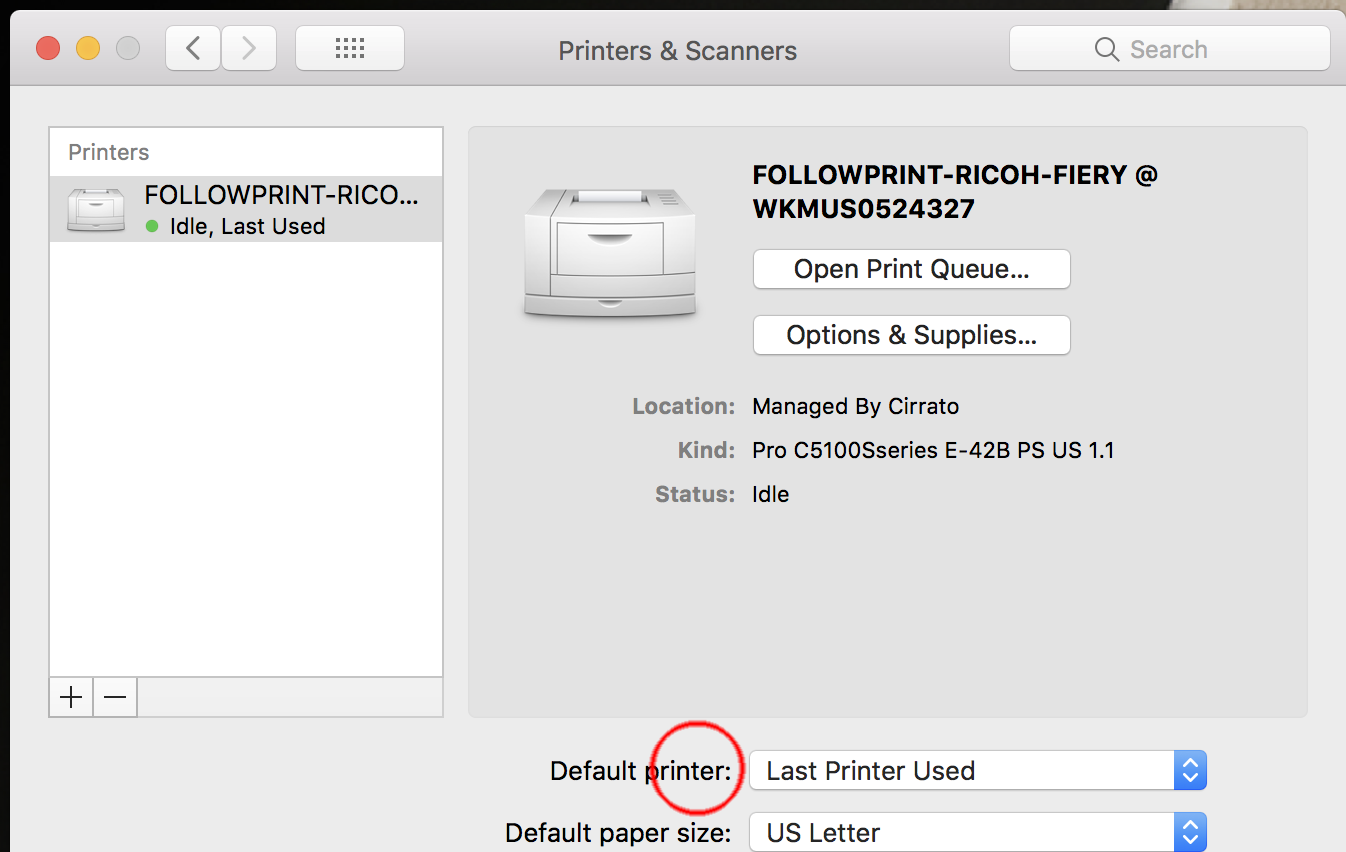Image resolution: width=1346 pixels, height=852 pixels.
Task: Add a printer with the plus button
Action: coord(71,697)
